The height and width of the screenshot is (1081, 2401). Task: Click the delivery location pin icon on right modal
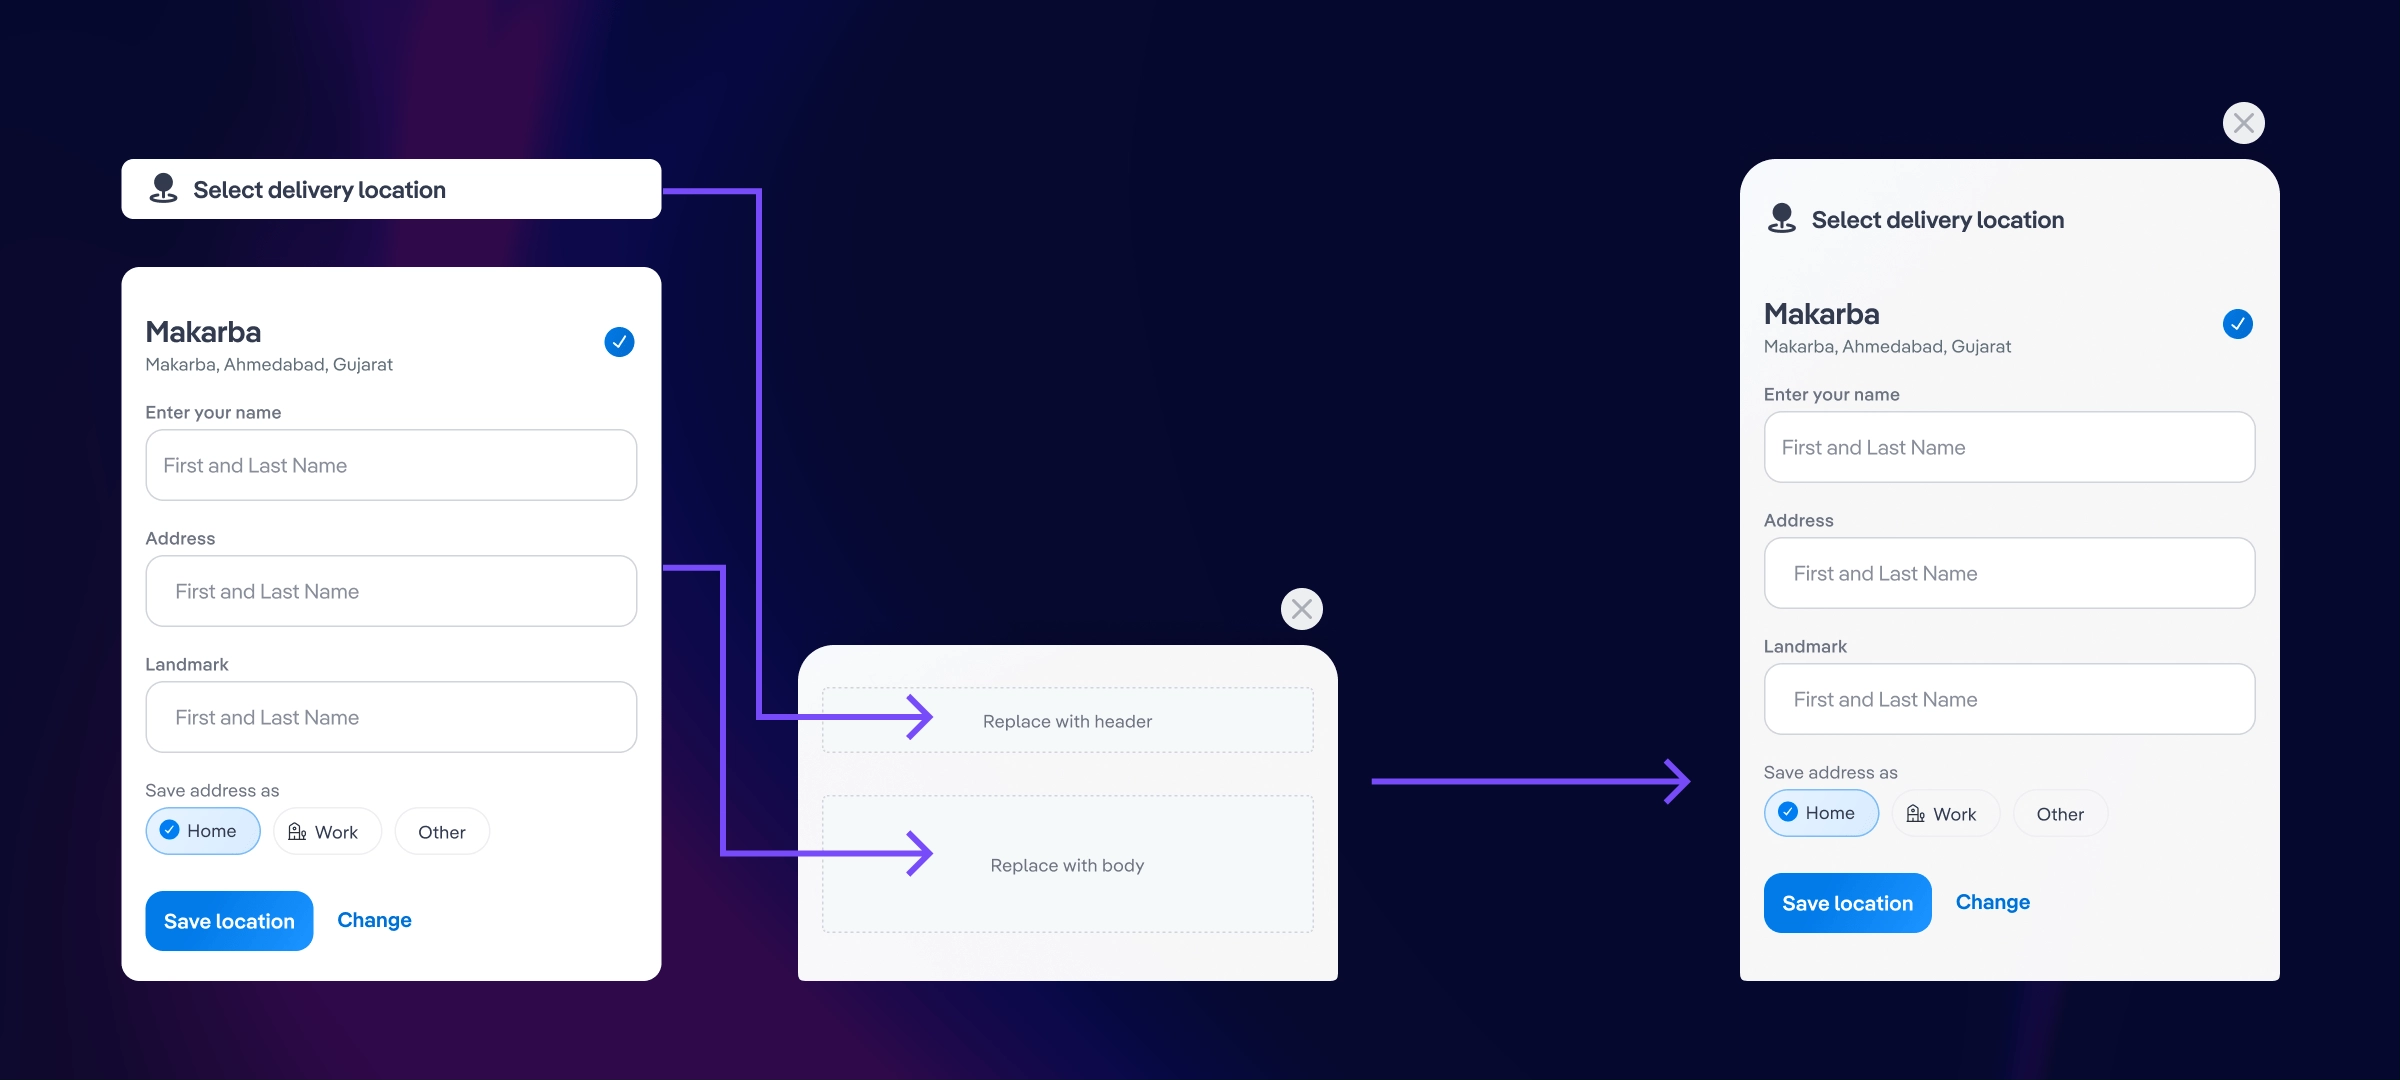[x=1779, y=217]
